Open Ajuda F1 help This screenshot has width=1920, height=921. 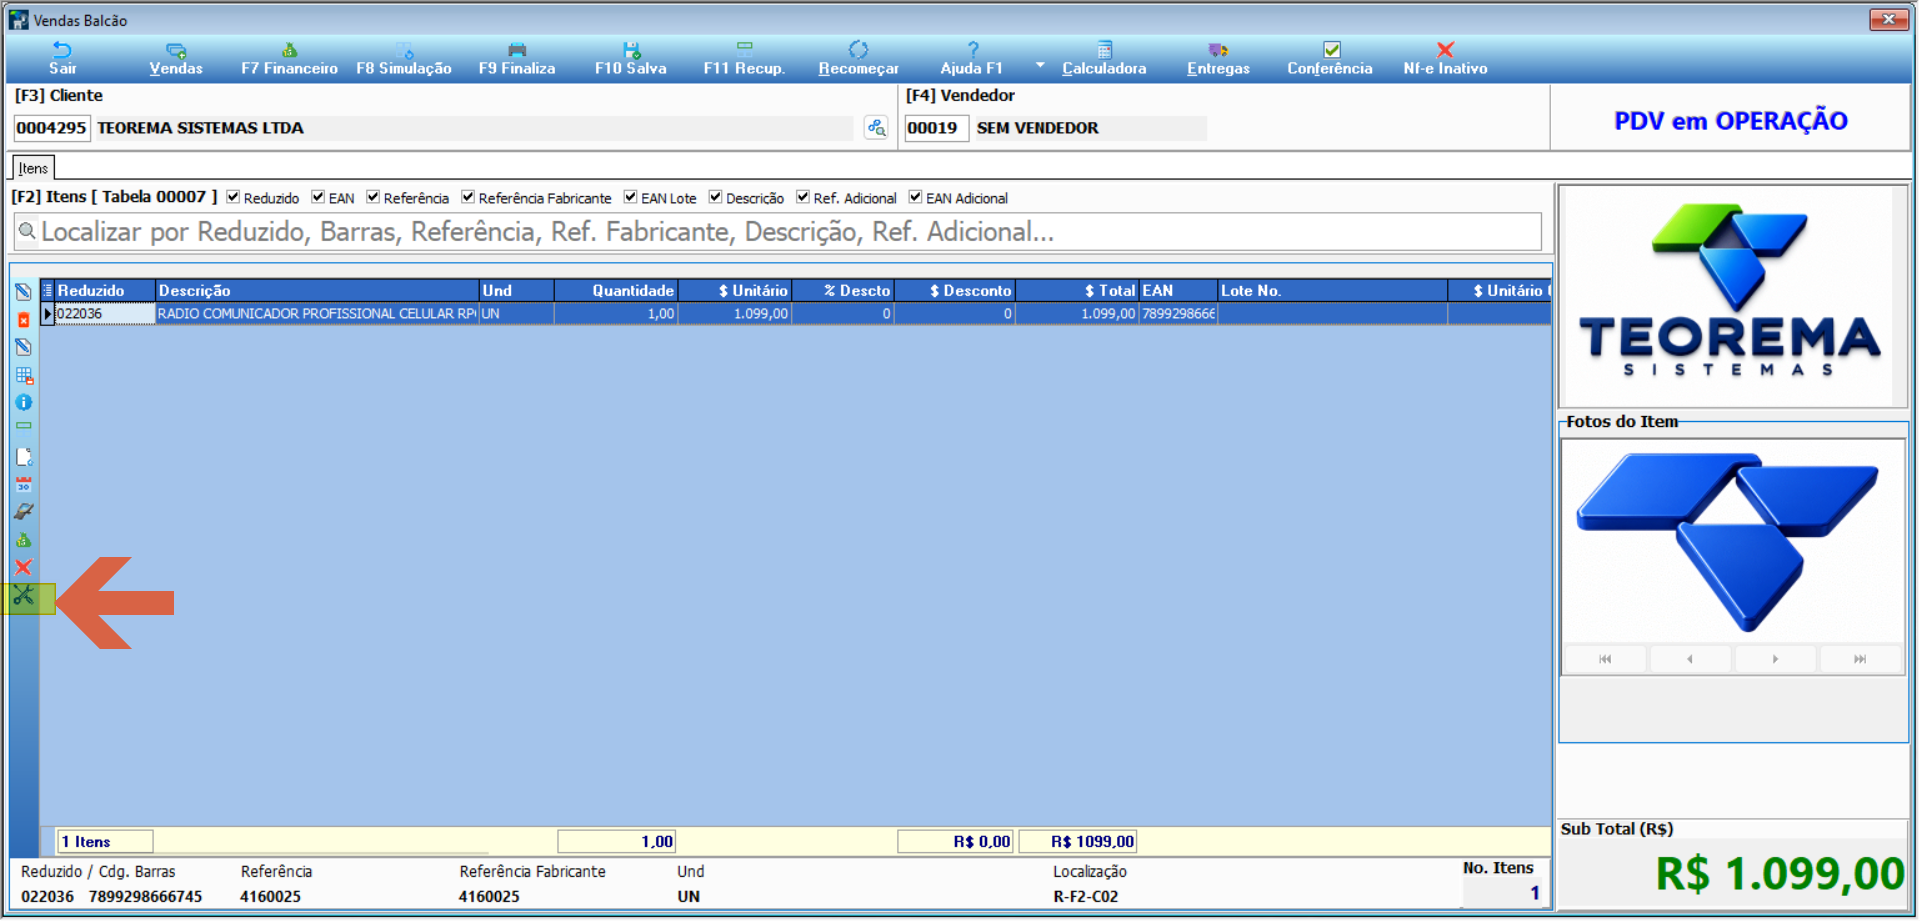pyautogui.click(x=971, y=59)
